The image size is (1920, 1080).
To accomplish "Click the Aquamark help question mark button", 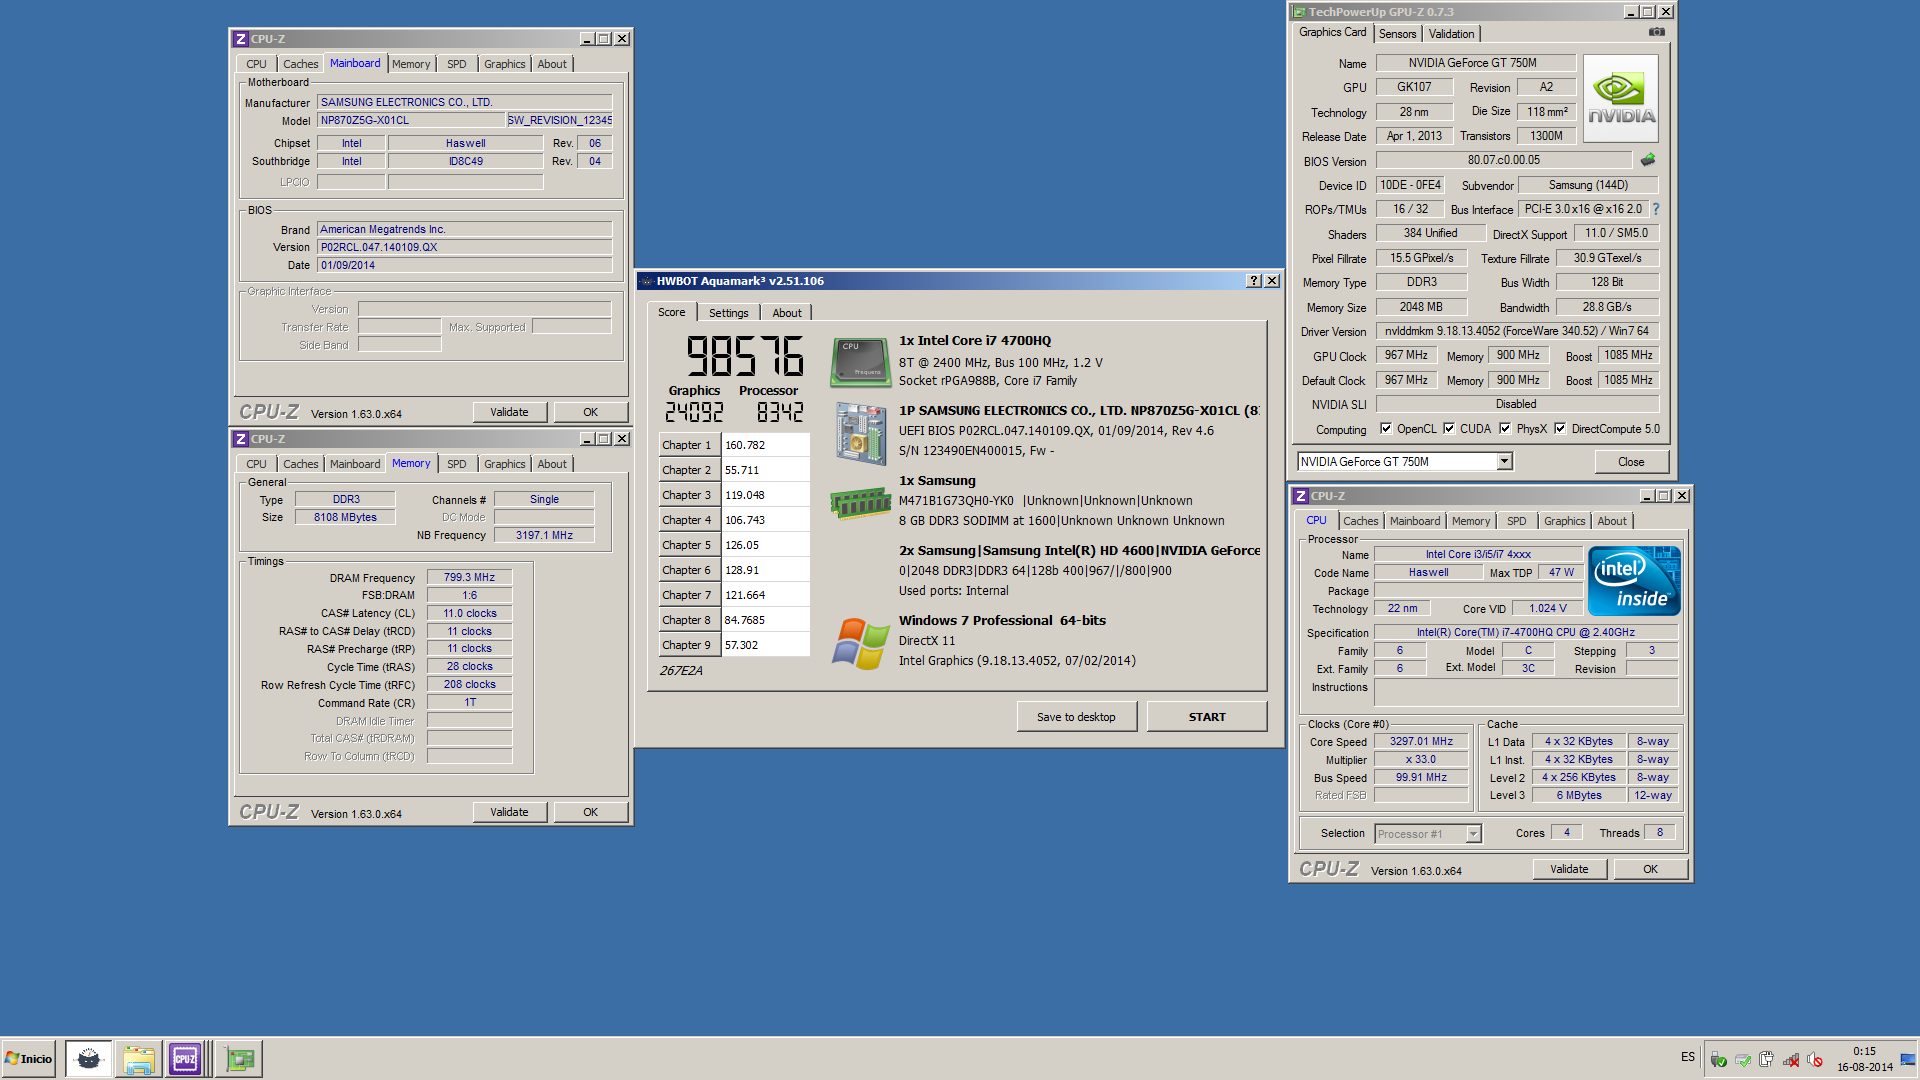I will pyautogui.click(x=1254, y=281).
